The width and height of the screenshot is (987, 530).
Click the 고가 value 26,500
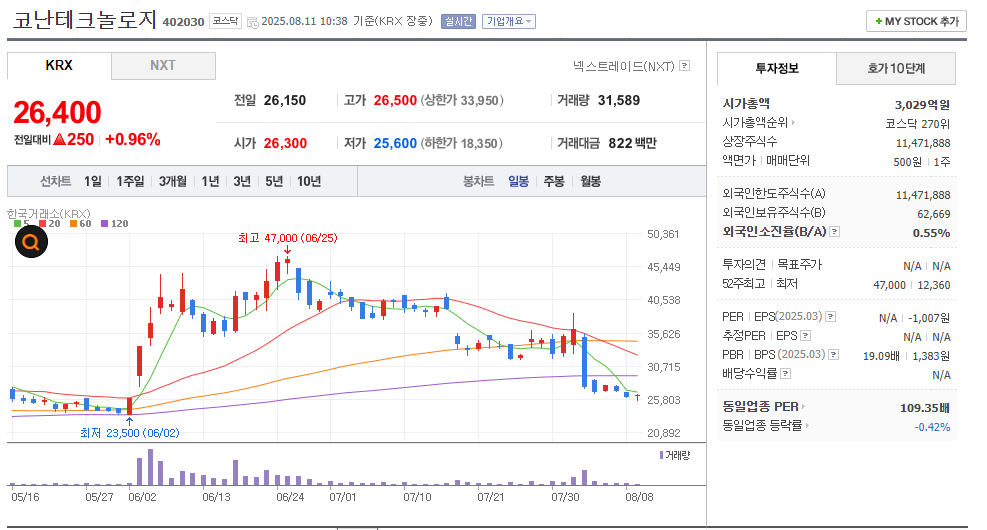395,101
